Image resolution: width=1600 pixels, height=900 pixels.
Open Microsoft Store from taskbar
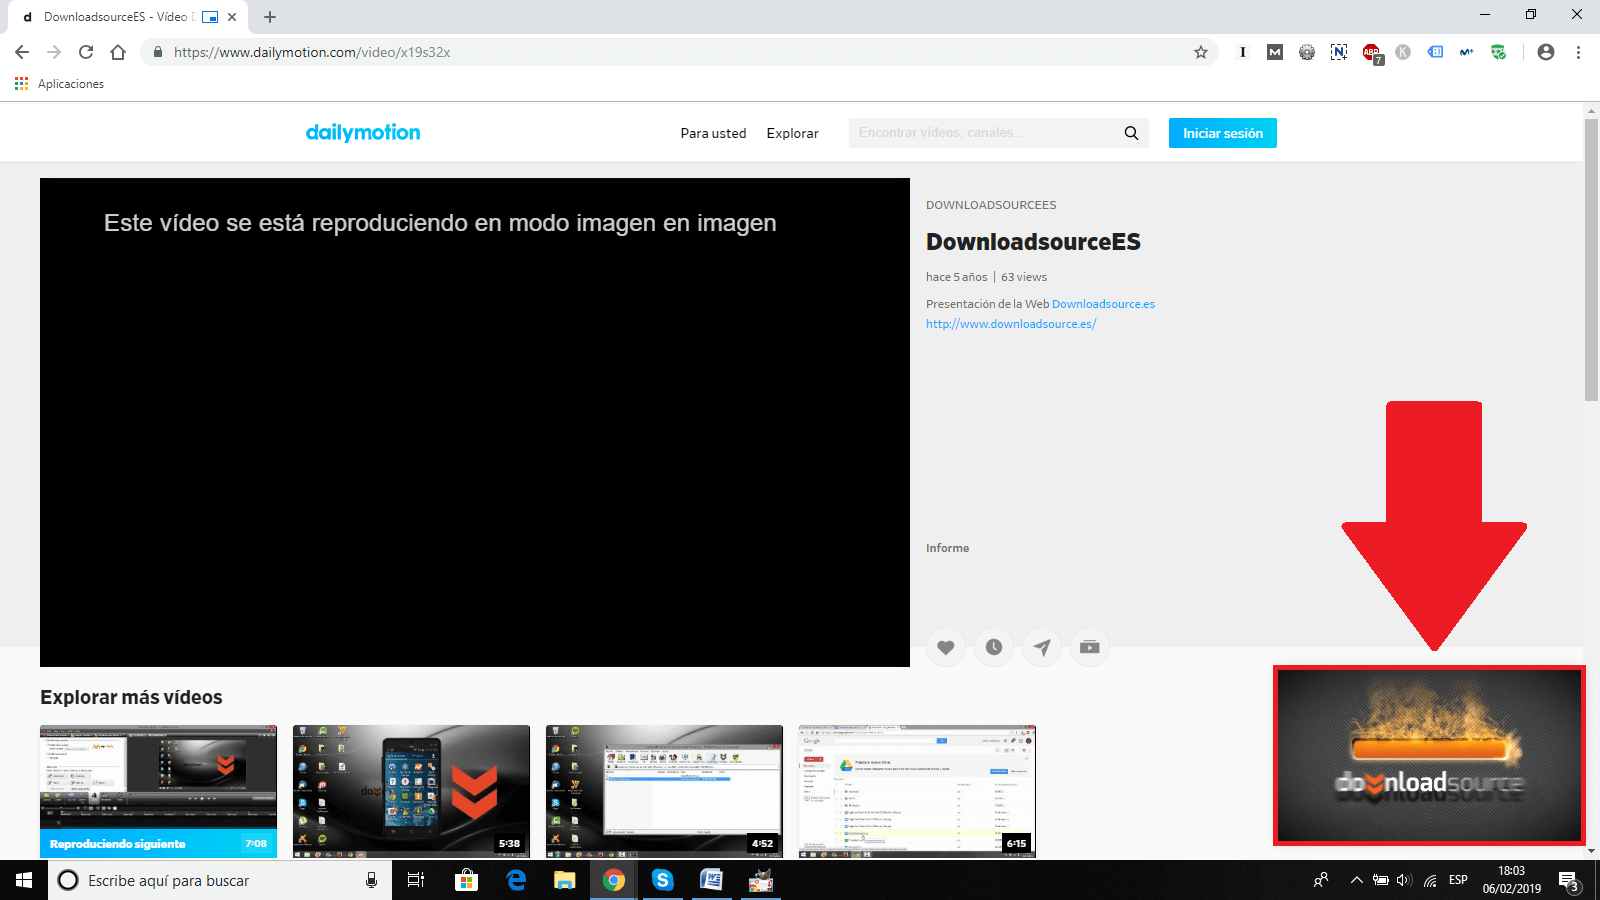coord(466,880)
